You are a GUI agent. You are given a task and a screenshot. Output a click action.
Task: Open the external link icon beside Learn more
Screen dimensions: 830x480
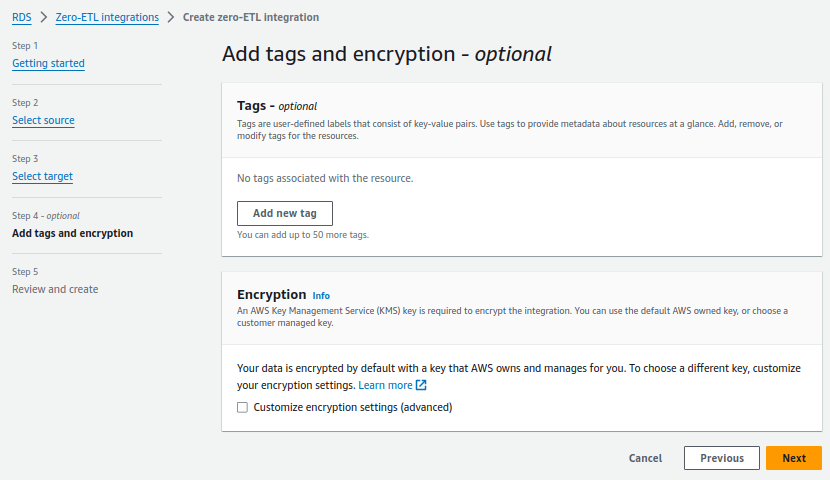point(421,385)
